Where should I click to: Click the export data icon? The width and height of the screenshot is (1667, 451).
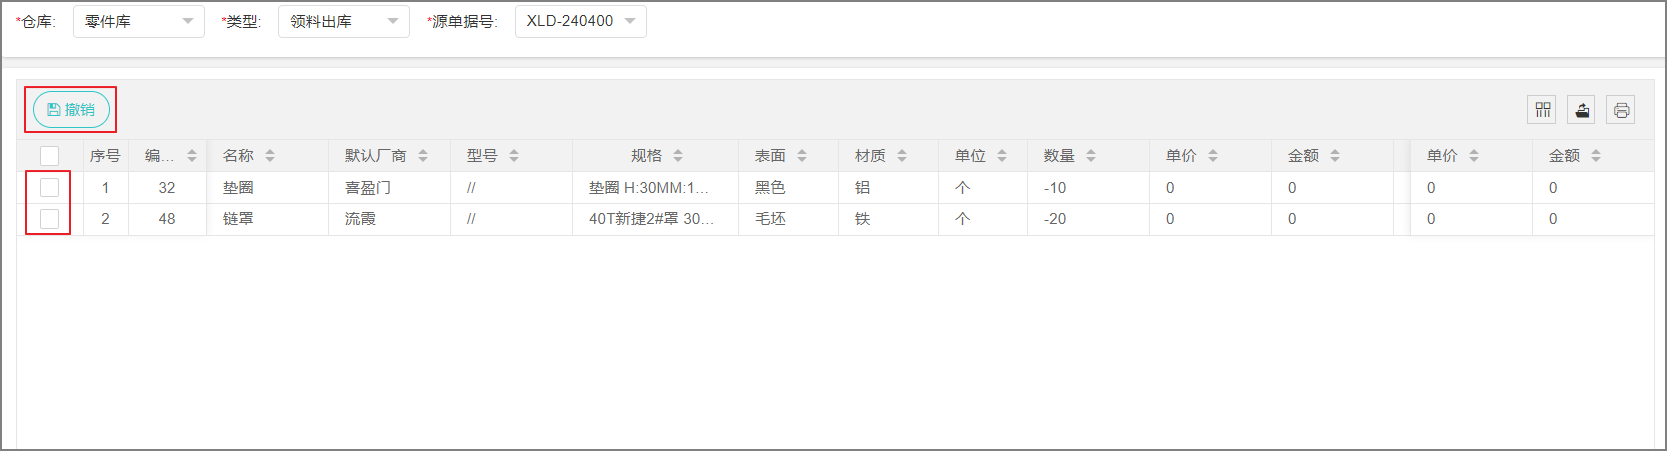[x=1582, y=110]
